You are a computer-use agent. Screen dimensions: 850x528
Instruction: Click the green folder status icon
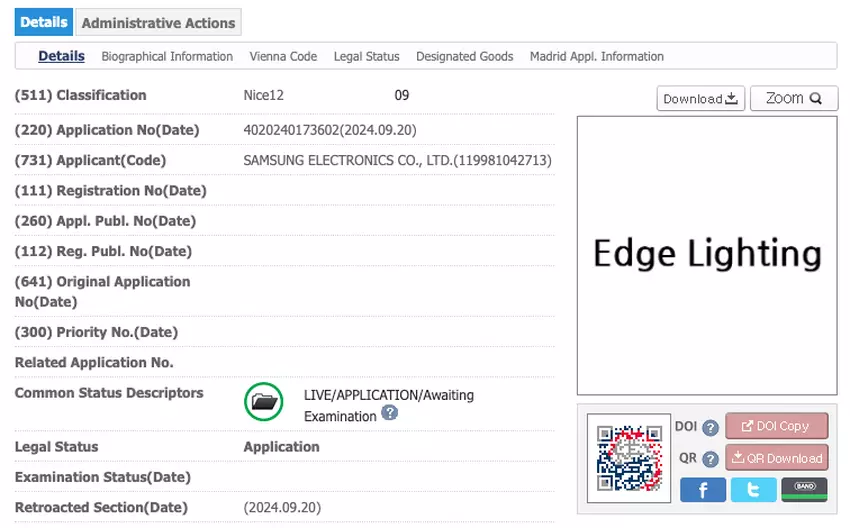coord(264,402)
